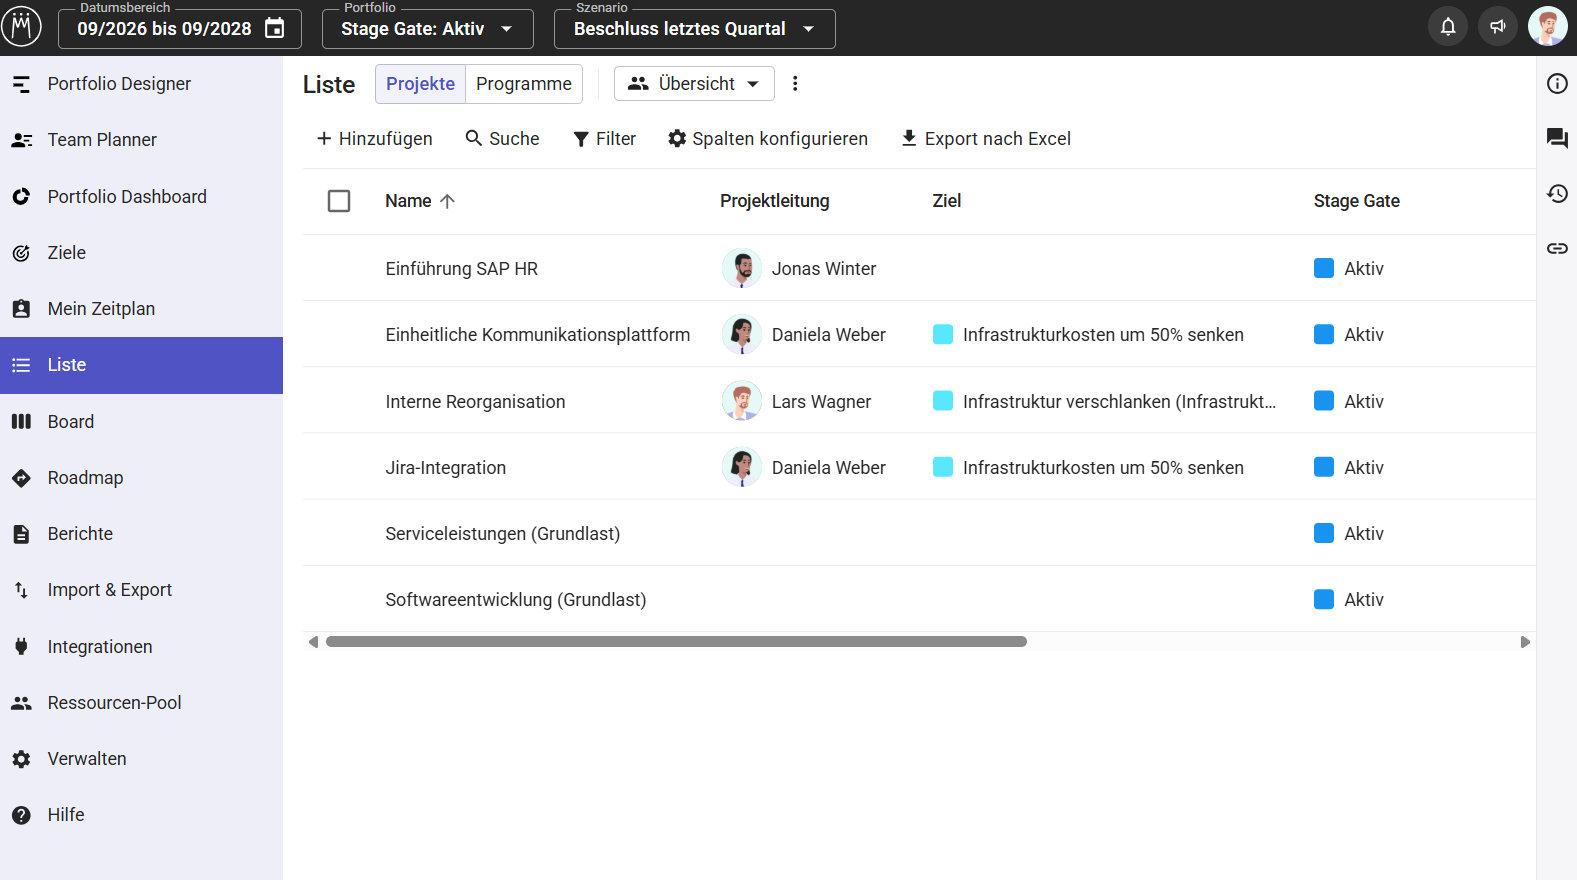Open the user profile avatar
Image resolution: width=1577 pixels, height=880 pixels.
pyautogui.click(x=1547, y=27)
